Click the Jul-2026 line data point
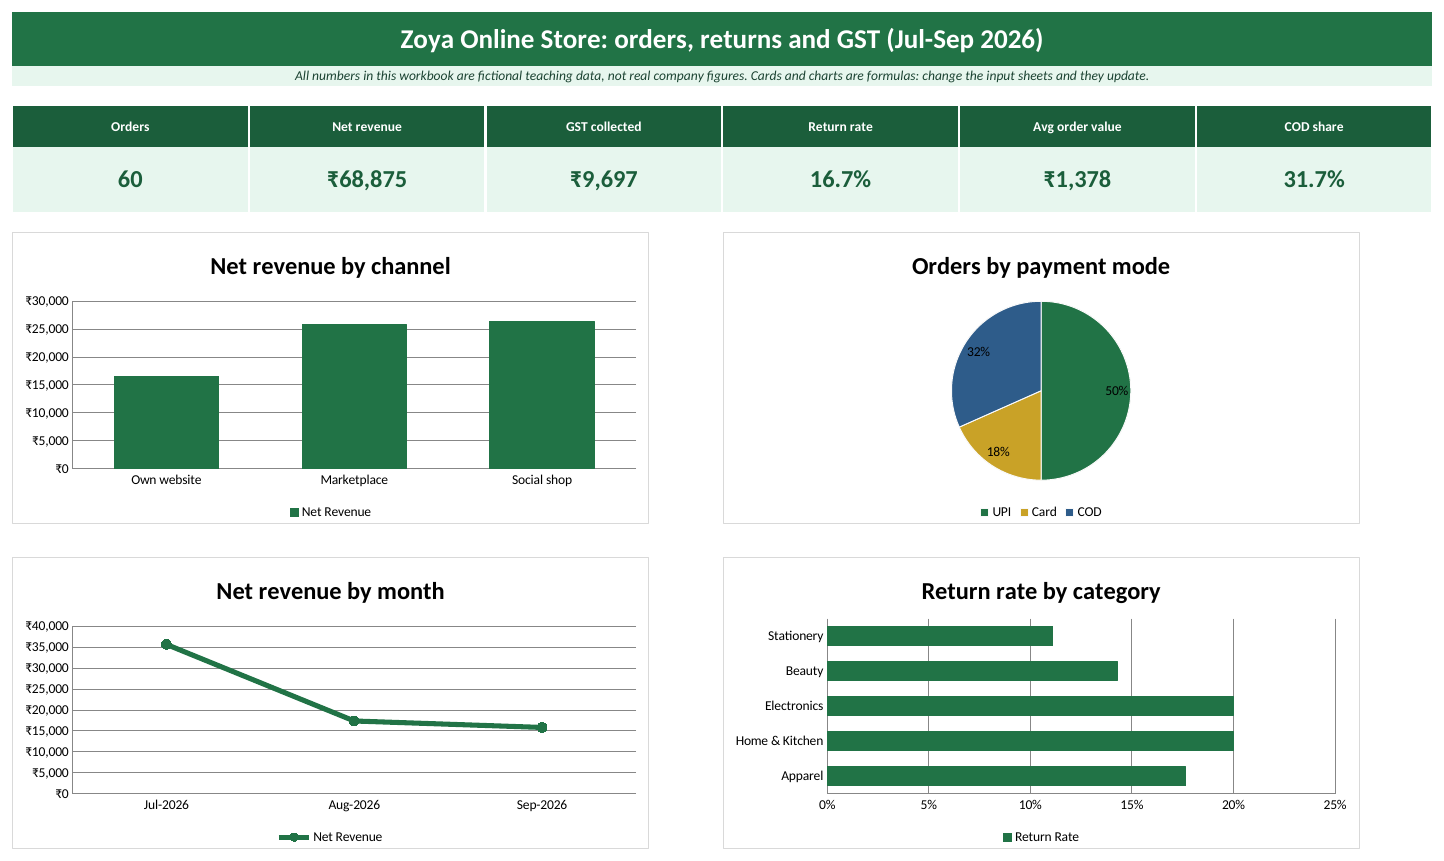1444x861 pixels. (x=166, y=645)
